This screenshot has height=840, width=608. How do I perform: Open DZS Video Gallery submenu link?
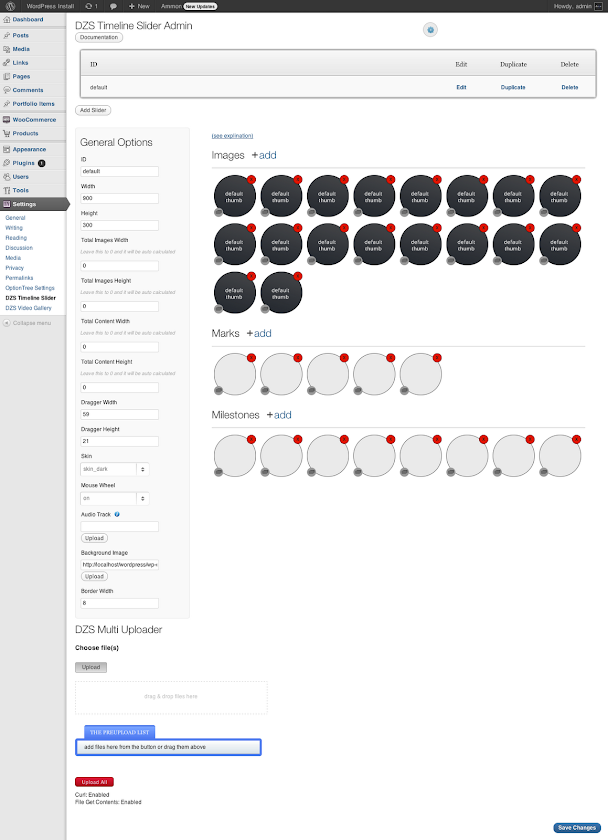coord(28,308)
